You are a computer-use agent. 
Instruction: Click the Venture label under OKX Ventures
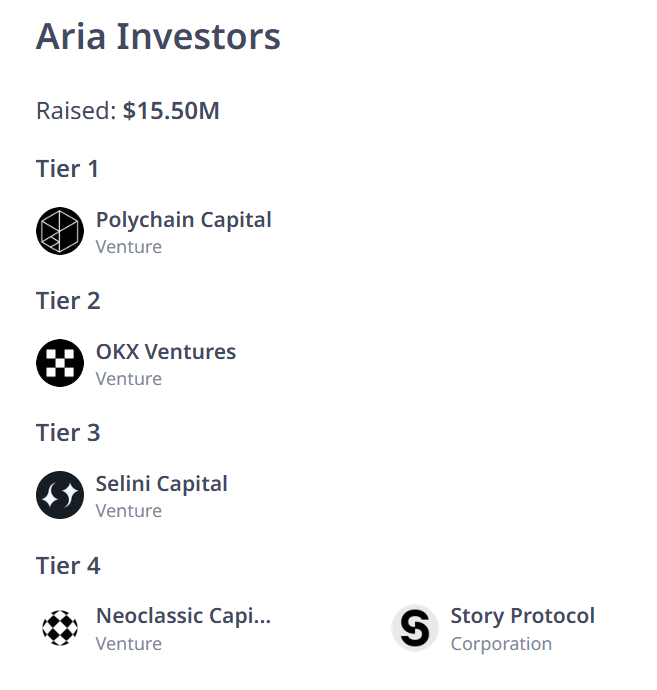tap(128, 379)
